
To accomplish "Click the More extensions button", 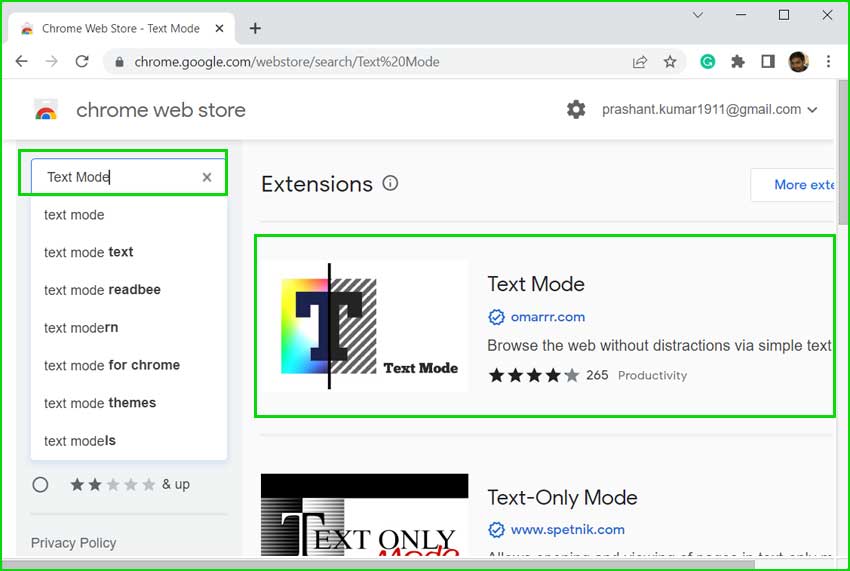I will 793,185.
